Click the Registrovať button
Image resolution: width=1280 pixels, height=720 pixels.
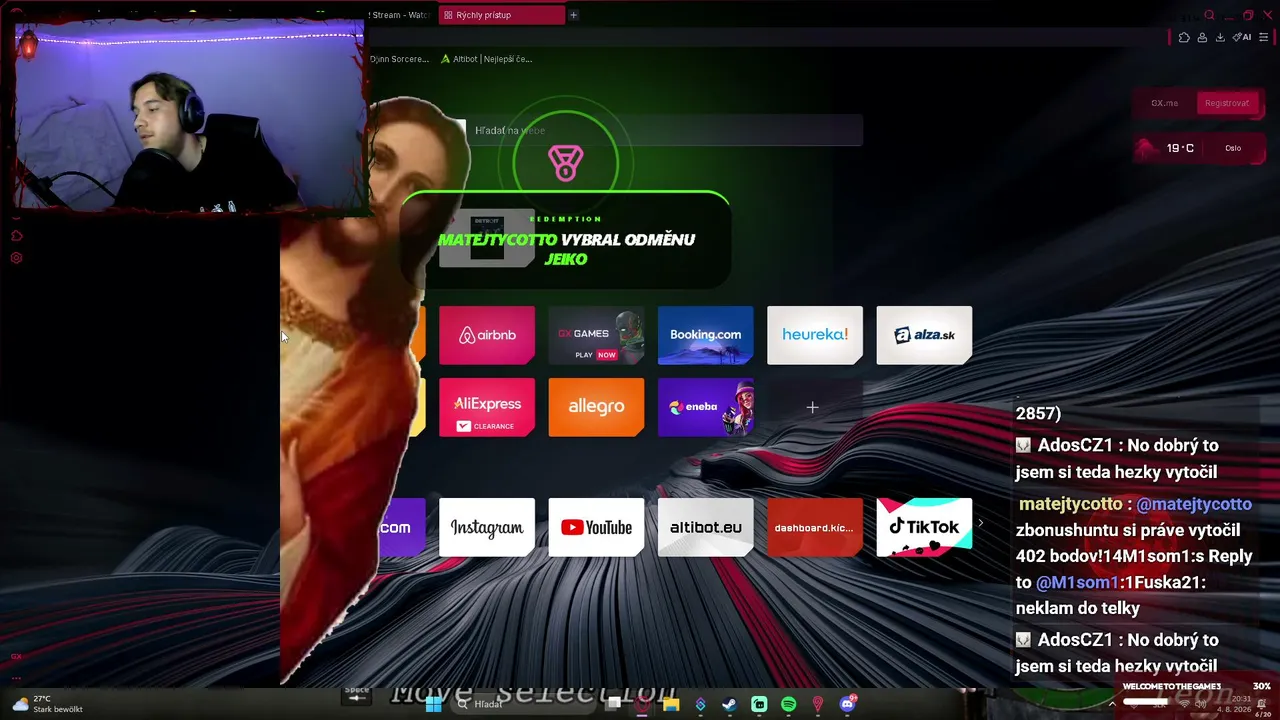[x=1227, y=103]
